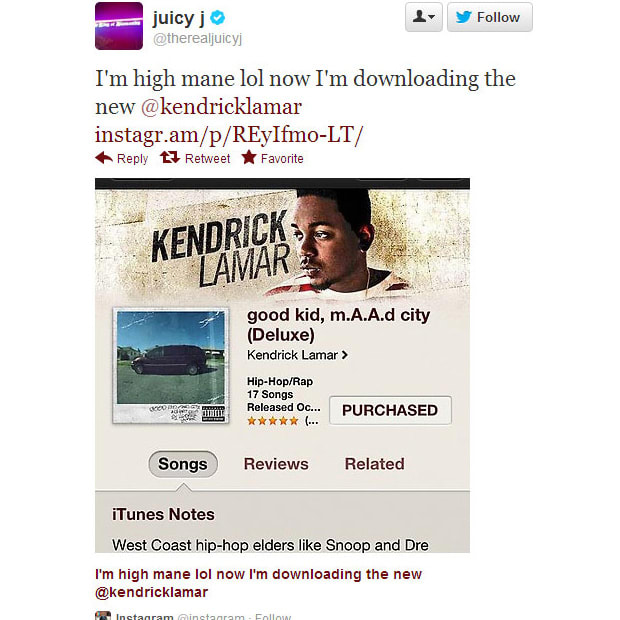
Task: Open the user actions dropdown
Action: pos(423,17)
